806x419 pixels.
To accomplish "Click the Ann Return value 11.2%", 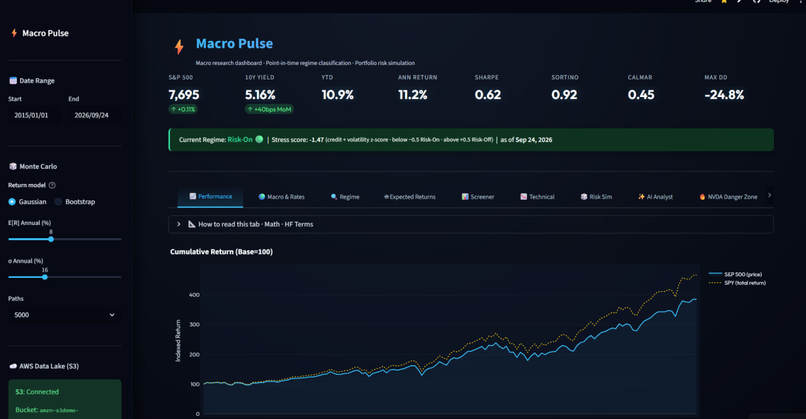I will coord(413,95).
